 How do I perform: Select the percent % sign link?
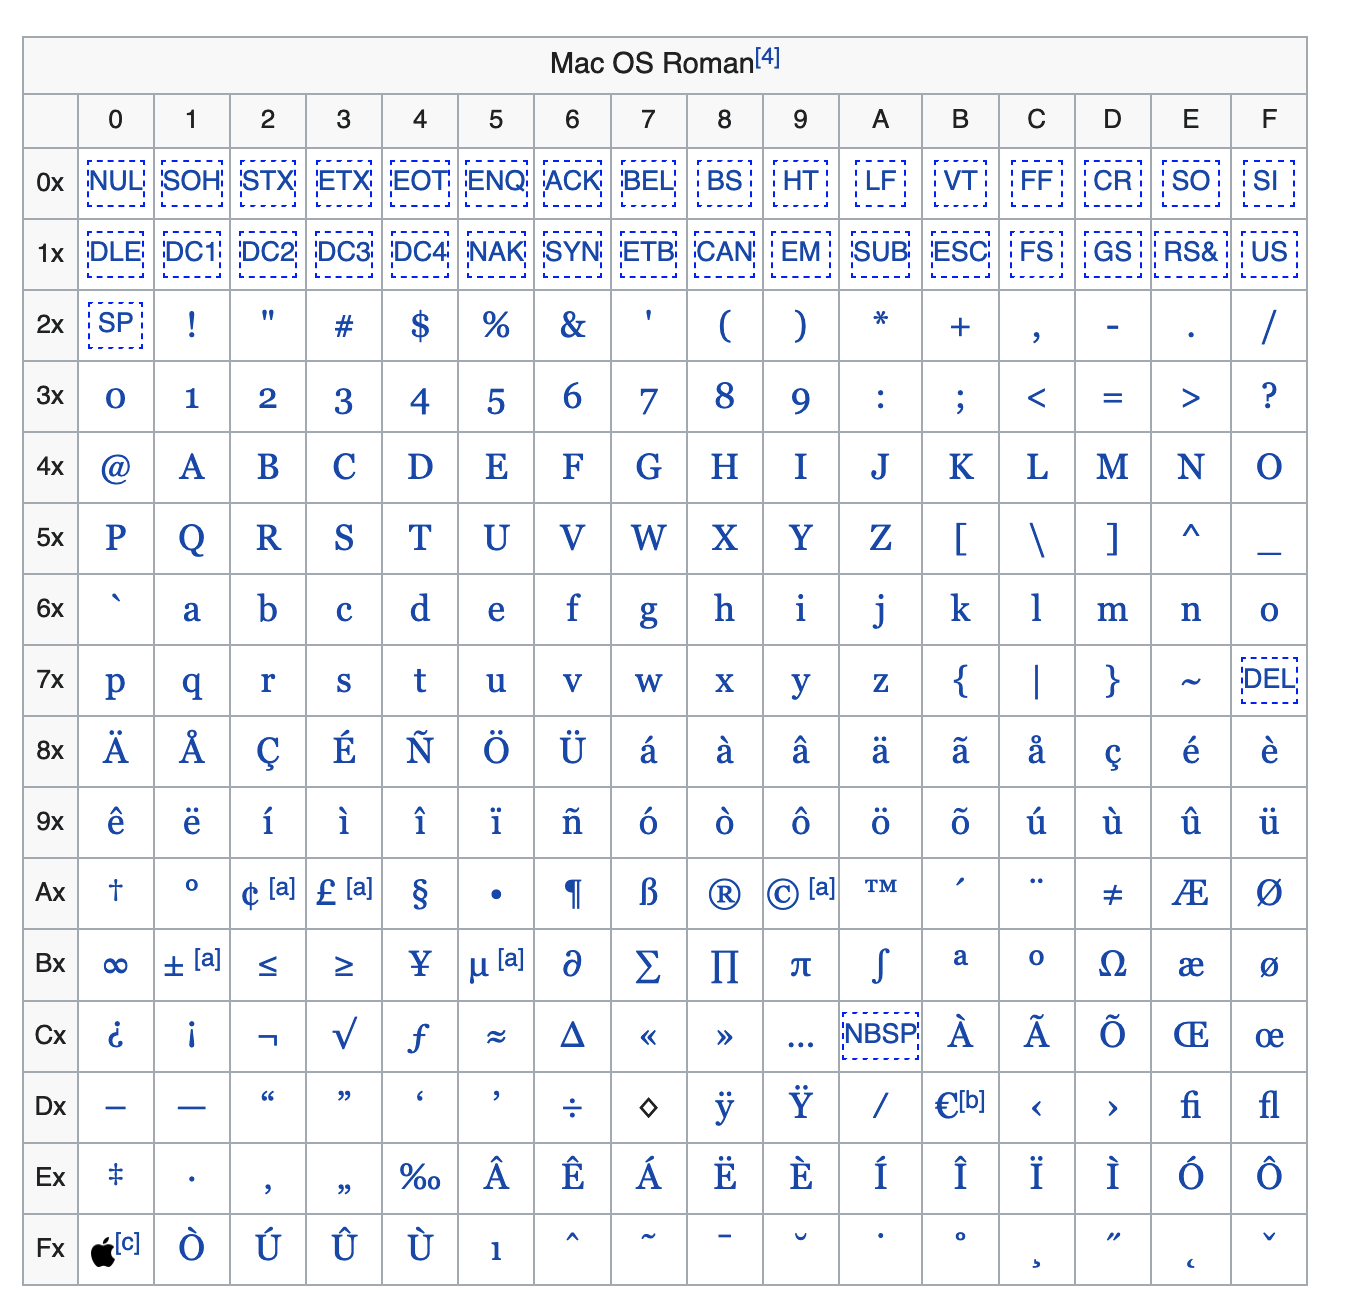tap(496, 324)
